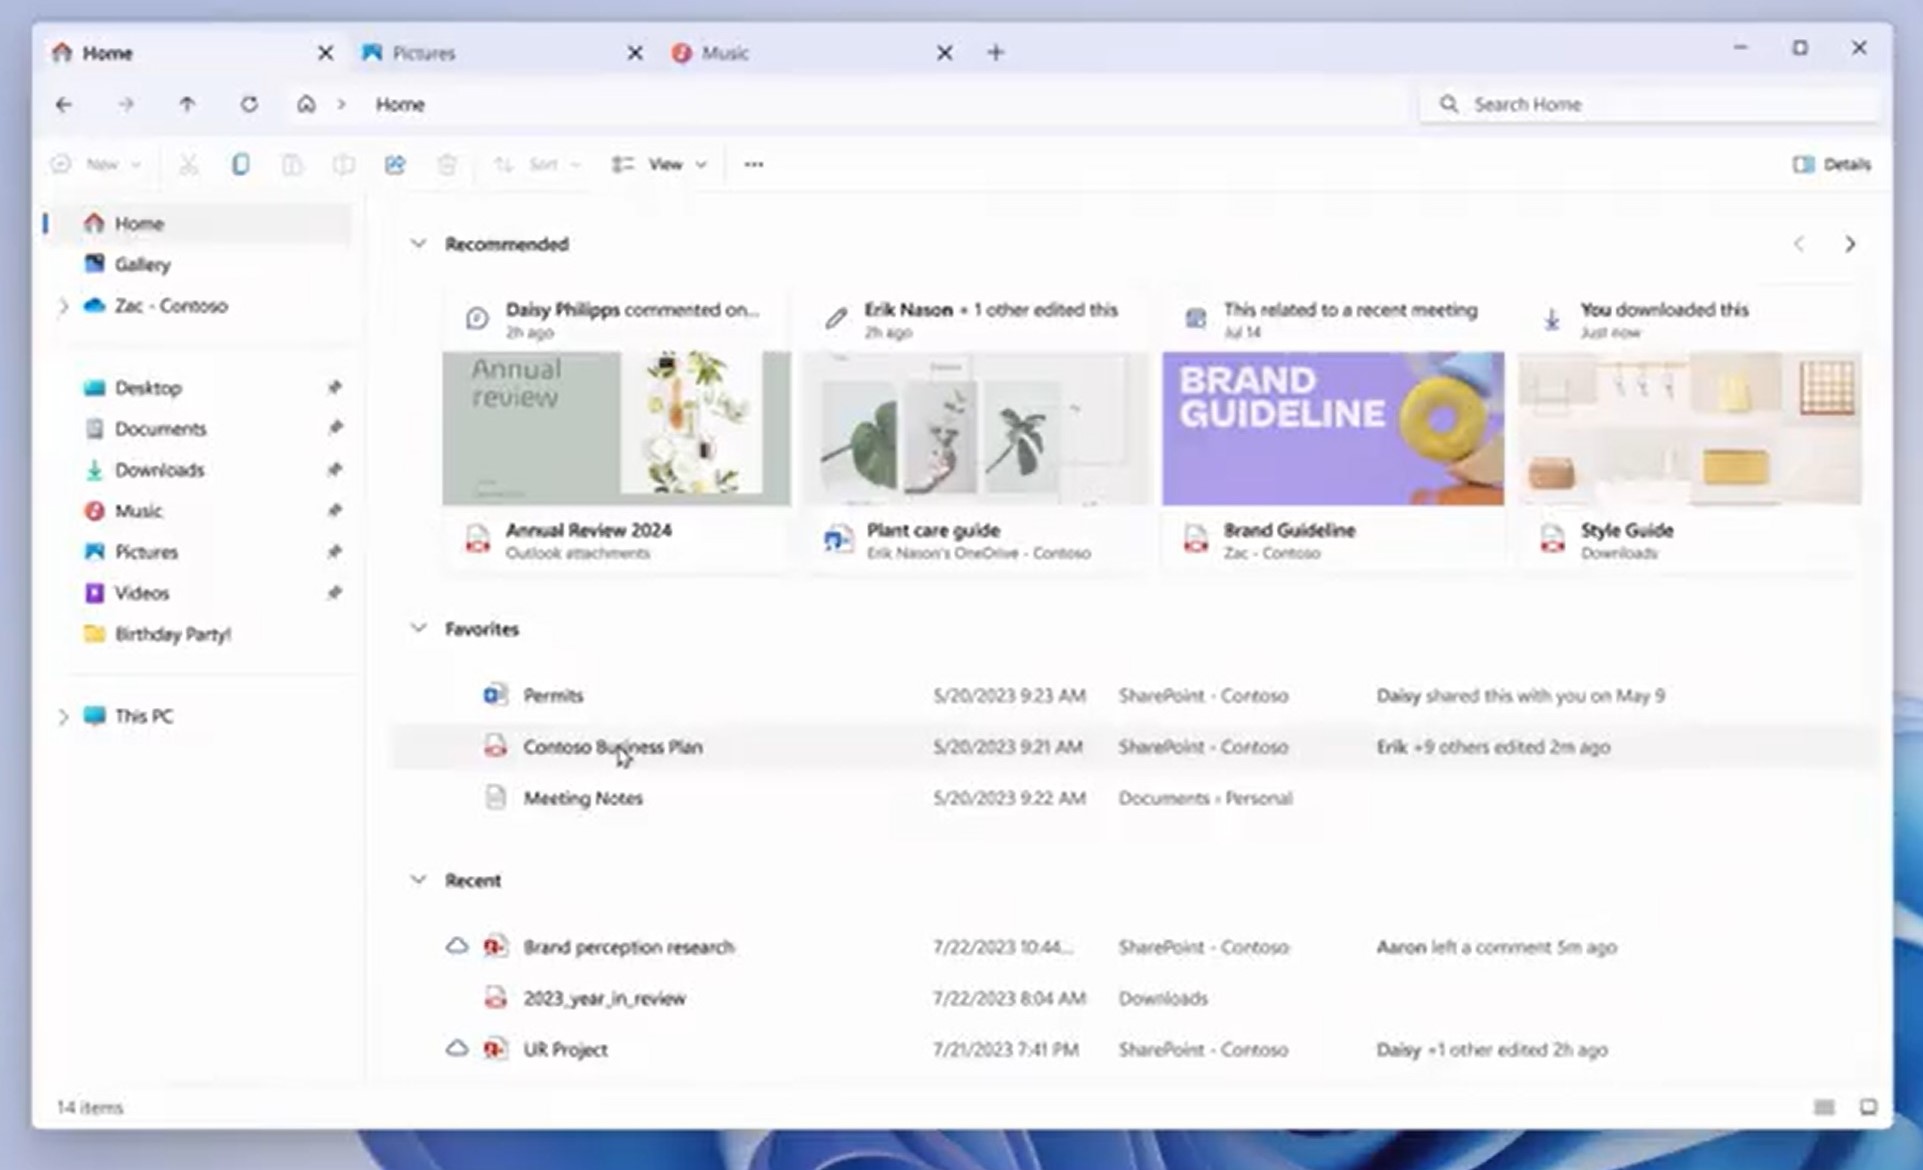Open Plant care guide thumbnail
The image size is (1923, 1170).
pyautogui.click(x=975, y=428)
